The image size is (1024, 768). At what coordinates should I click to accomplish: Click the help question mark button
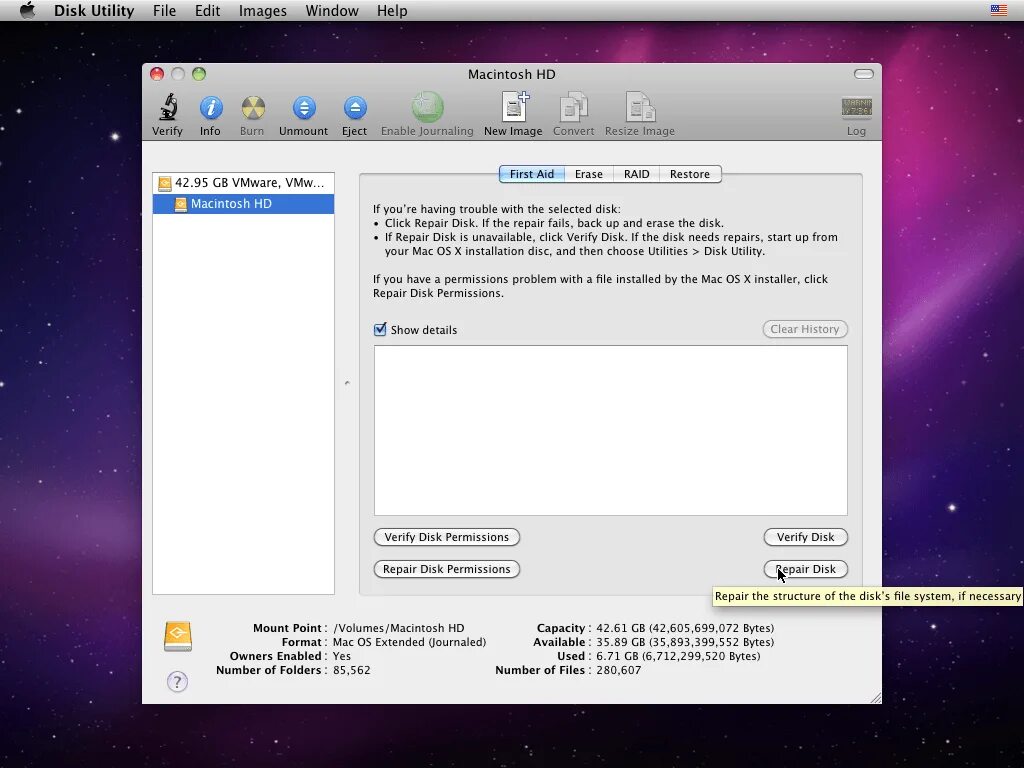pos(177,682)
